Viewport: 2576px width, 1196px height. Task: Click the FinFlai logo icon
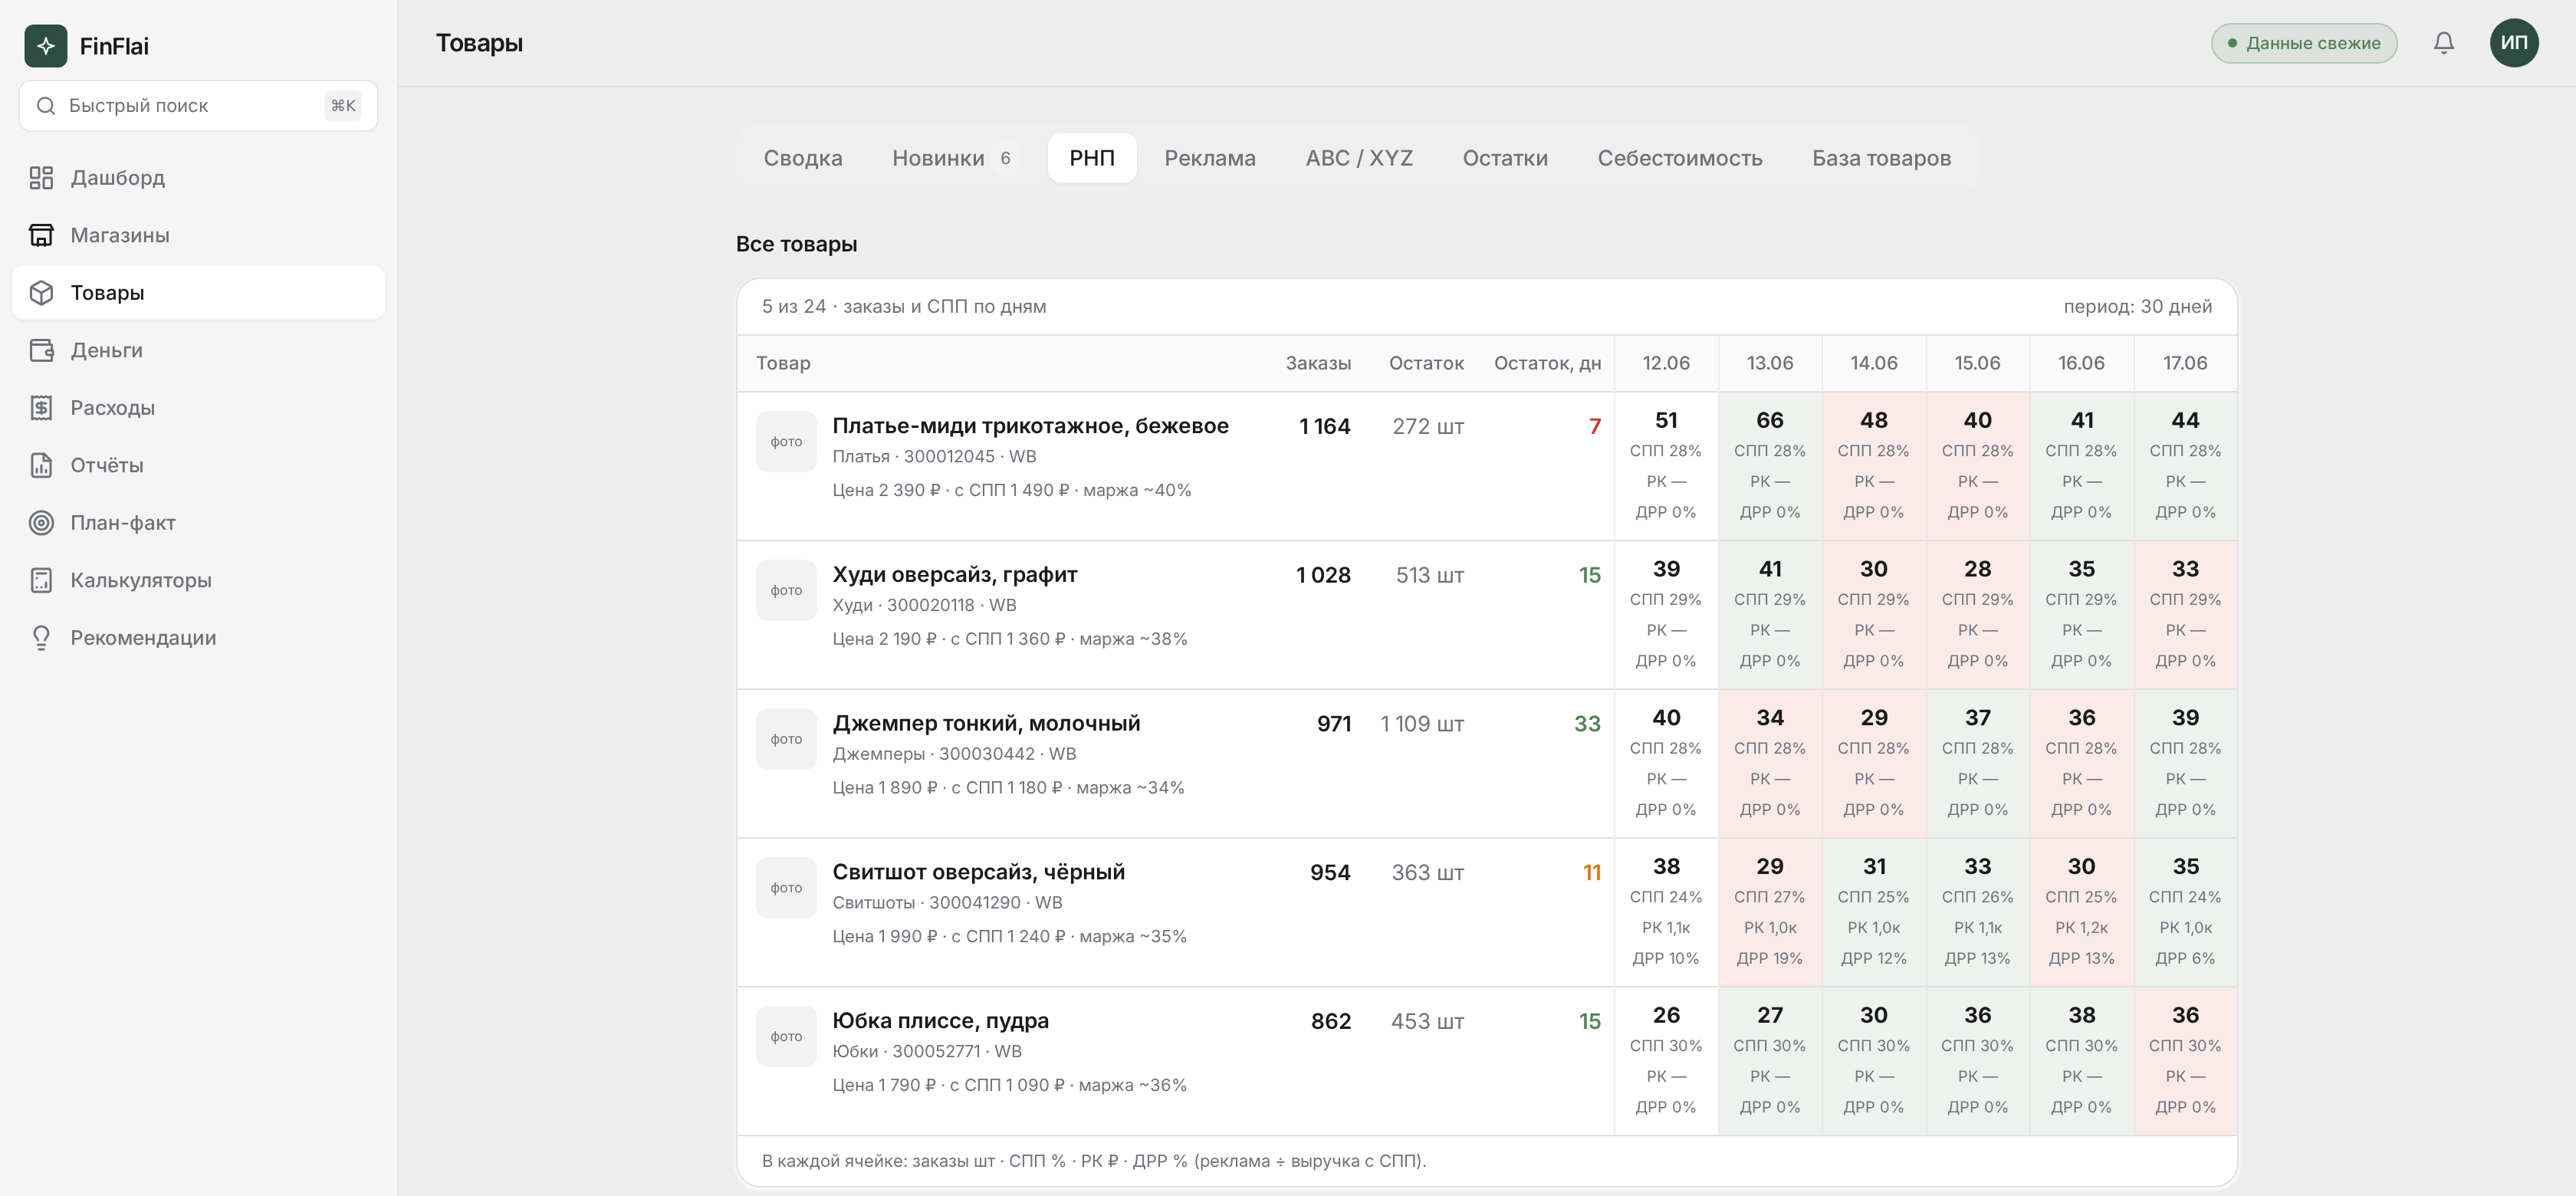tap(46, 46)
